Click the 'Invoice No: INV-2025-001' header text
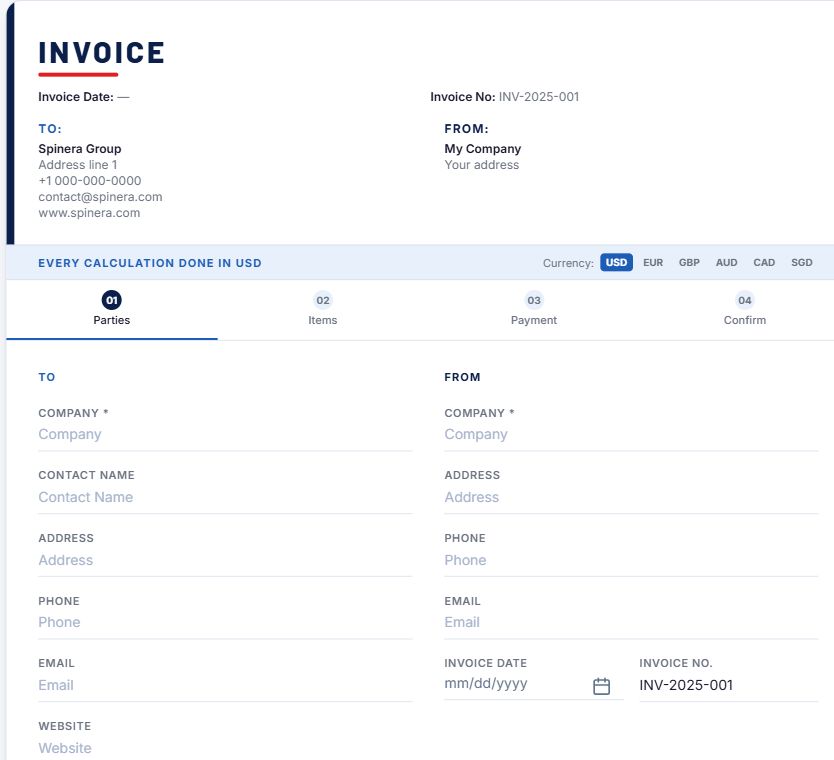The image size is (834, 760). click(x=504, y=97)
